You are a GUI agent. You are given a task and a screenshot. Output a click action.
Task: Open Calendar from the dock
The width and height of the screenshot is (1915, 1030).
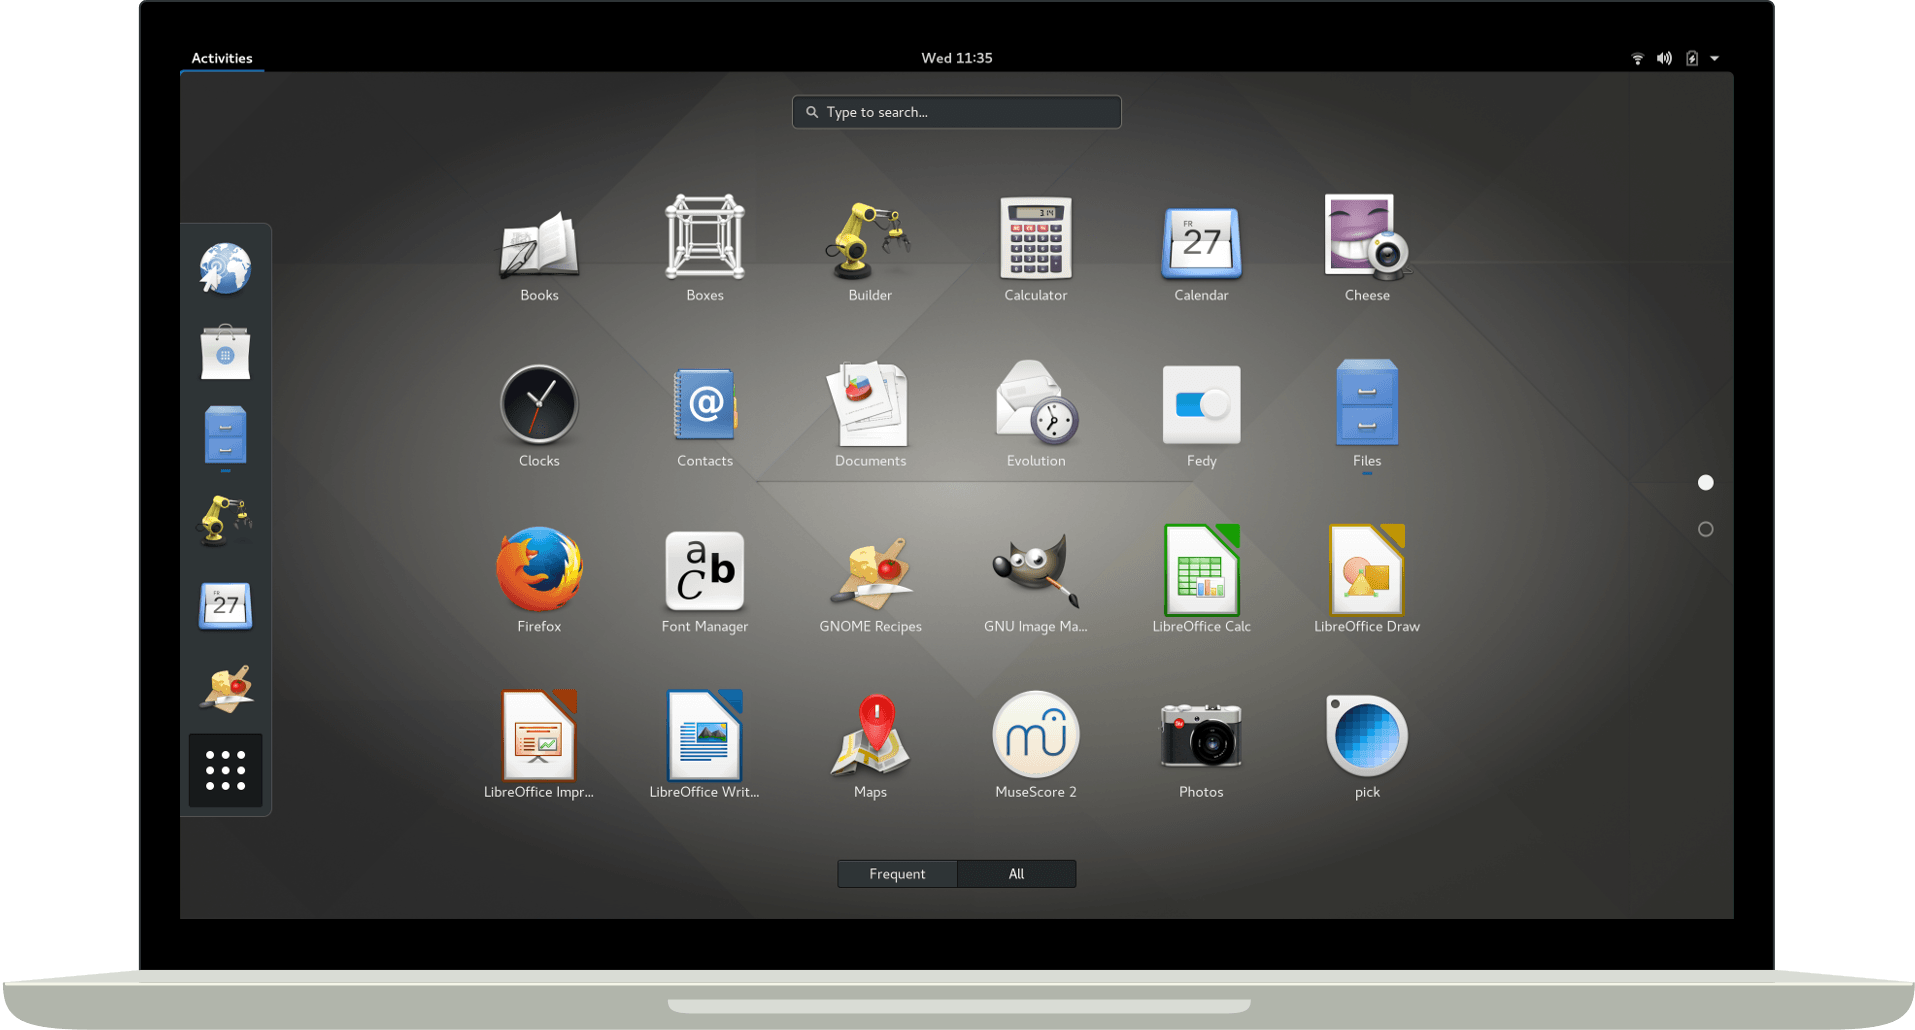[x=225, y=604]
